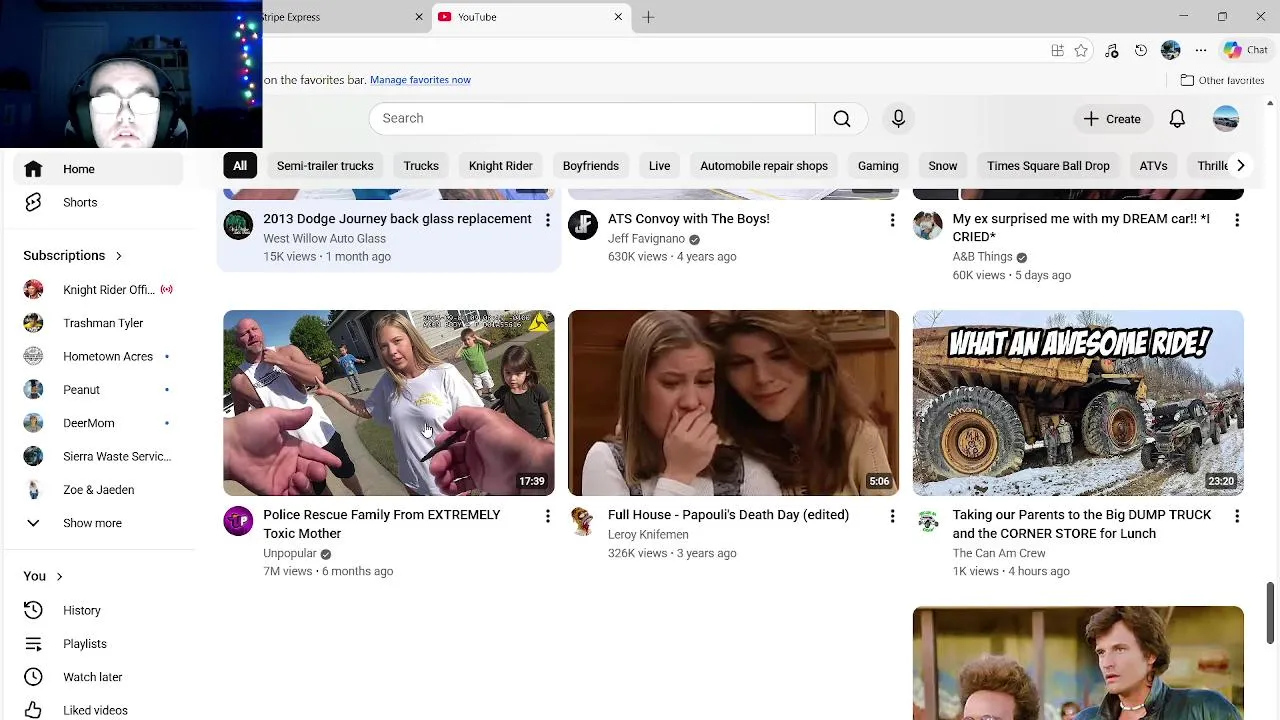Open the notifications bell
The height and width of the screenshot is (720, 1280).
click(x=1177, y=119)
